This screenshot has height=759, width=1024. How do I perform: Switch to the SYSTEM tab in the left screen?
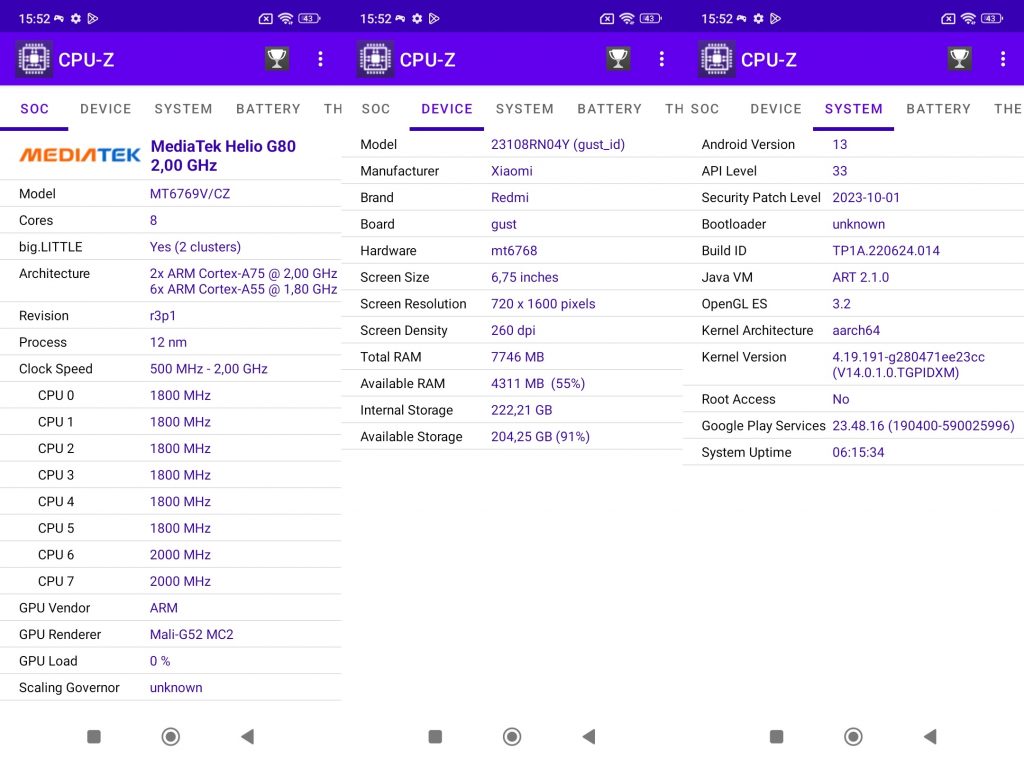click(184, 108)
